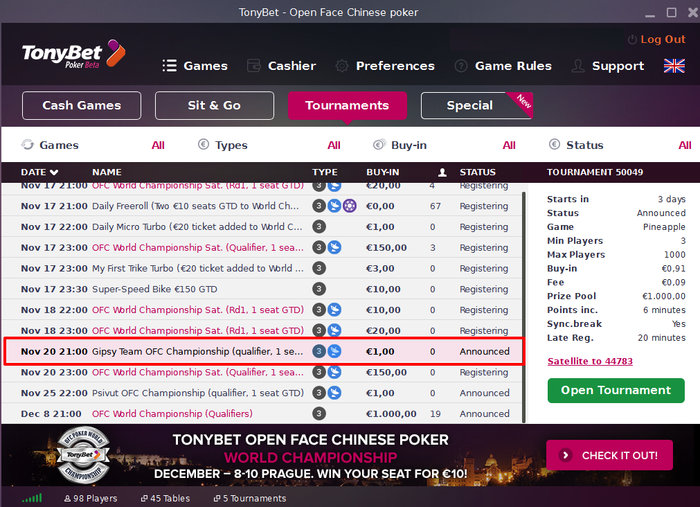Click the grey 3 icon in Super-Speed Bike row
This screenshot has height=507, width=700.
319,289
